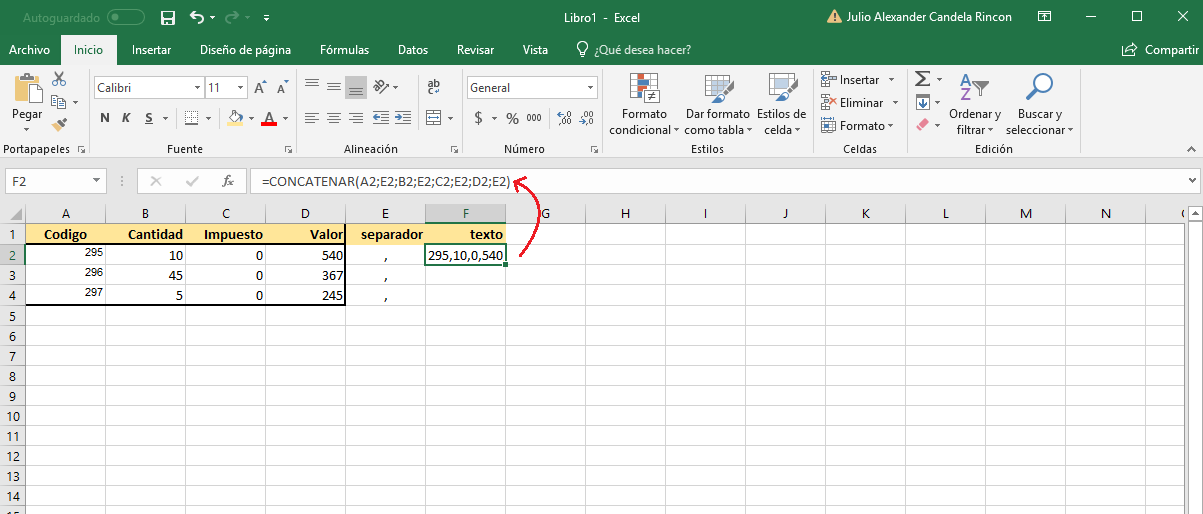Apply the yellow fill color swatch
The image size is (1203, 514).
point(235,118)
